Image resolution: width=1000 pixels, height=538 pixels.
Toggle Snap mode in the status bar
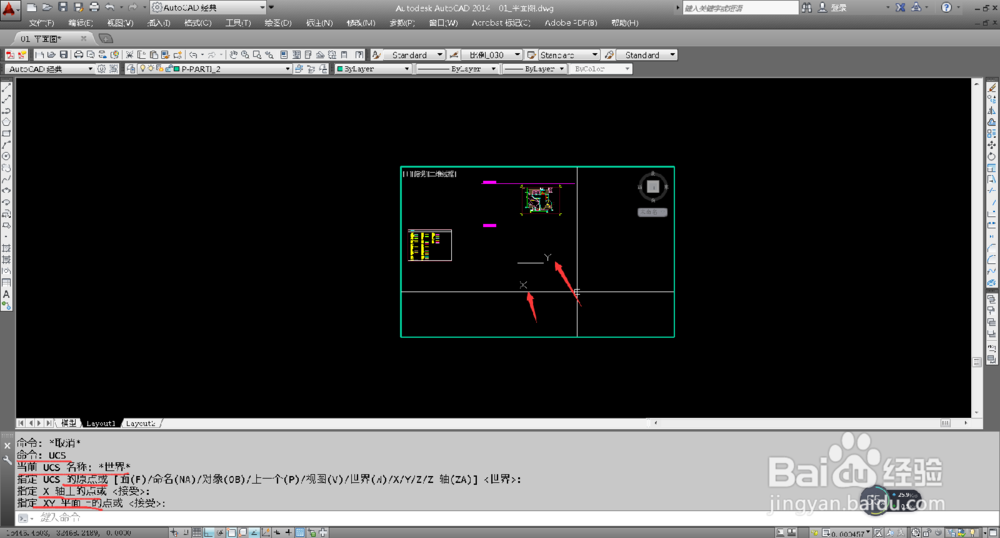(186, 532)
